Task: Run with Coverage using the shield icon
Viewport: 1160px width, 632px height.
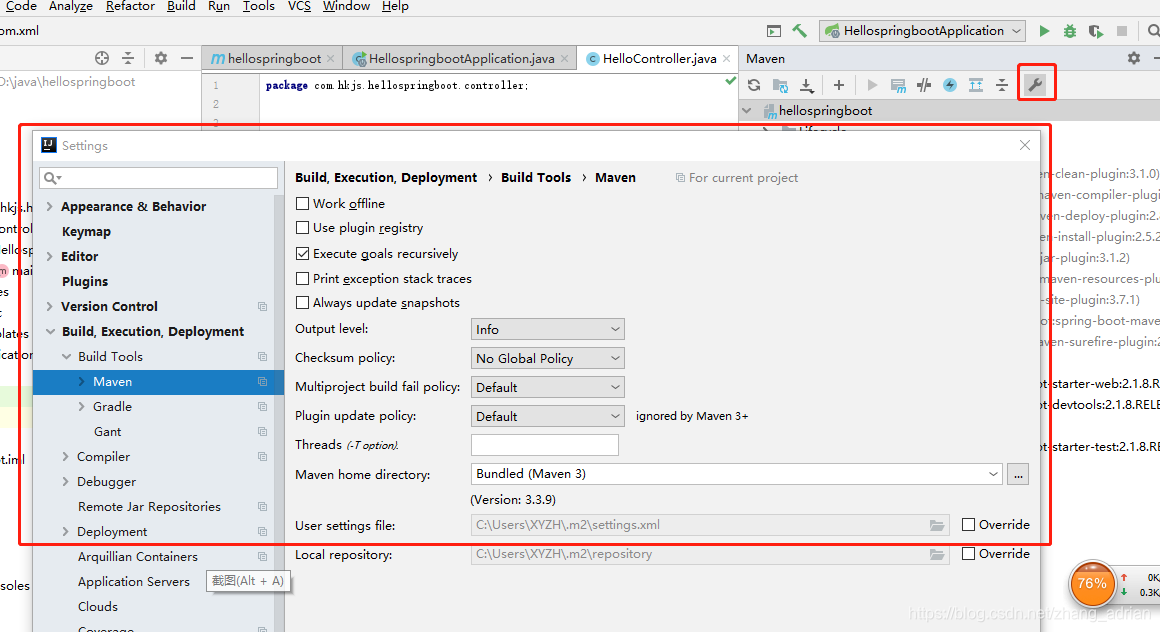Action: coord(1096,31)
